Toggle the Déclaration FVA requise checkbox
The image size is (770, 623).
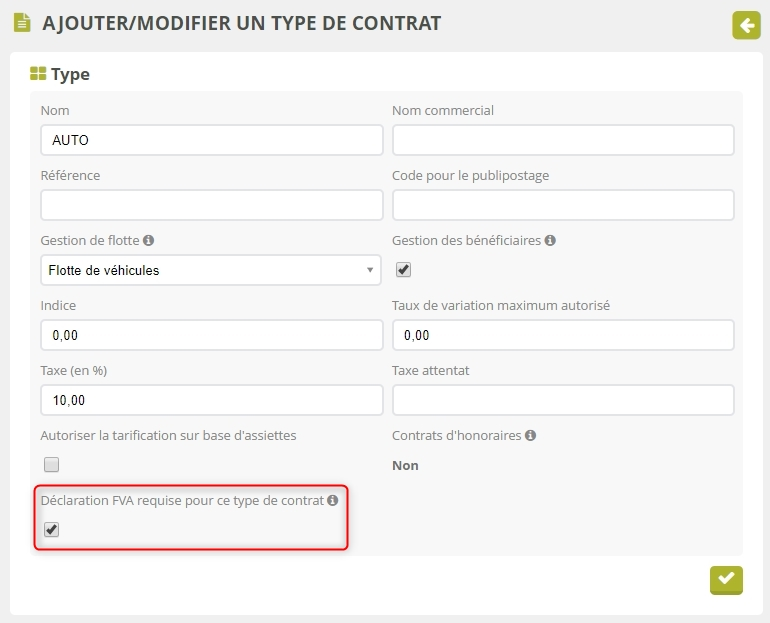tap(52, 529)
